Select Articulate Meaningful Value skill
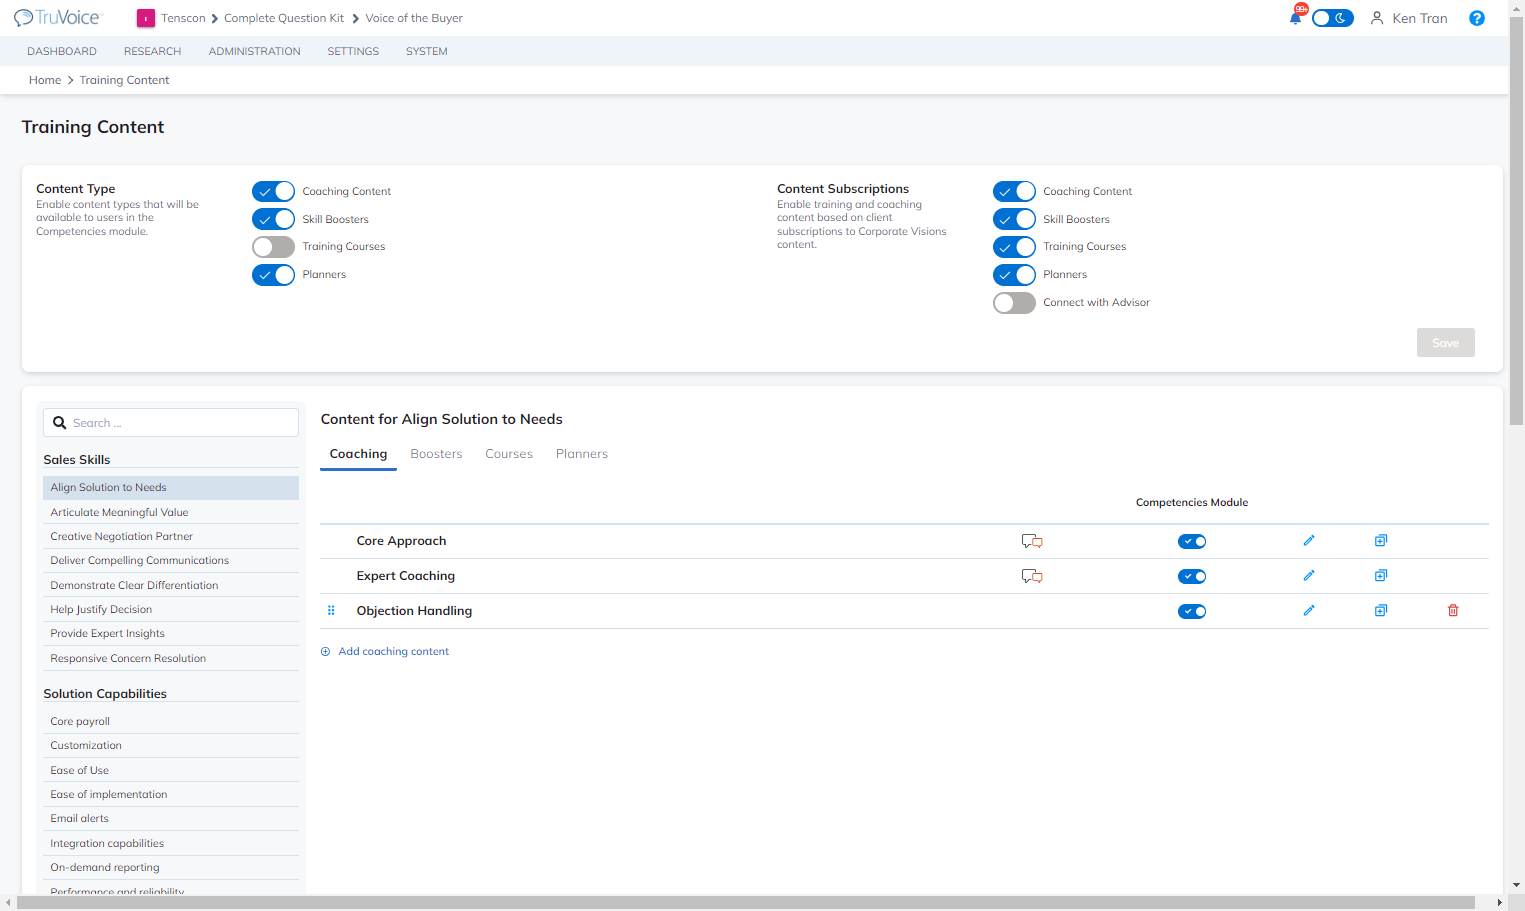1525x911 pixels. click(x=171, y=512)
